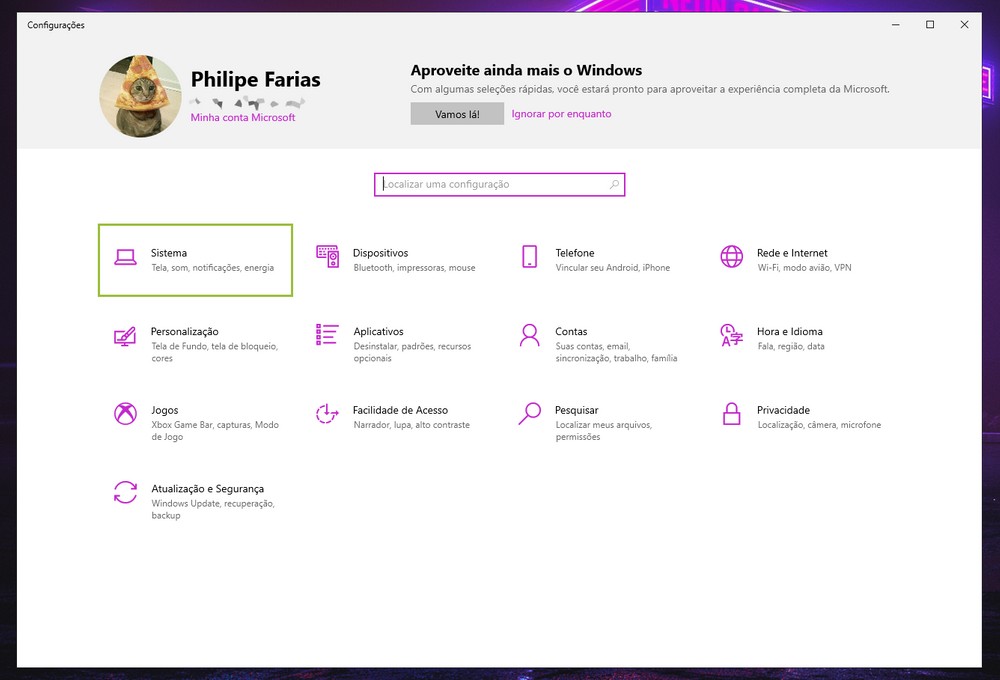Screen dimensions: 1000x680
Task: Click the Philipe Farias account name
Action: click(256, 79)
